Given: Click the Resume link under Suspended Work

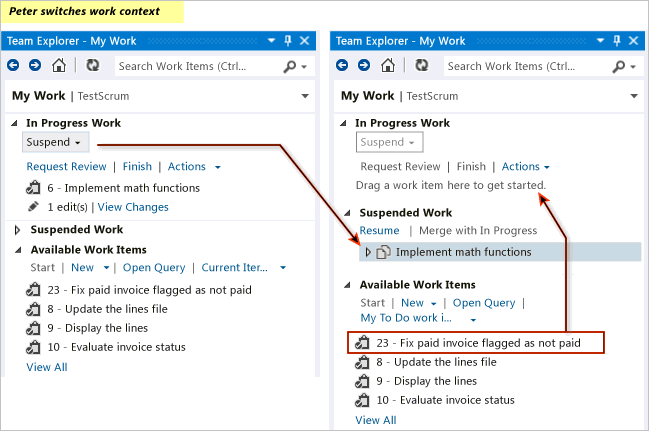Looking at the screenshot, I should click(x=379, y=231).
